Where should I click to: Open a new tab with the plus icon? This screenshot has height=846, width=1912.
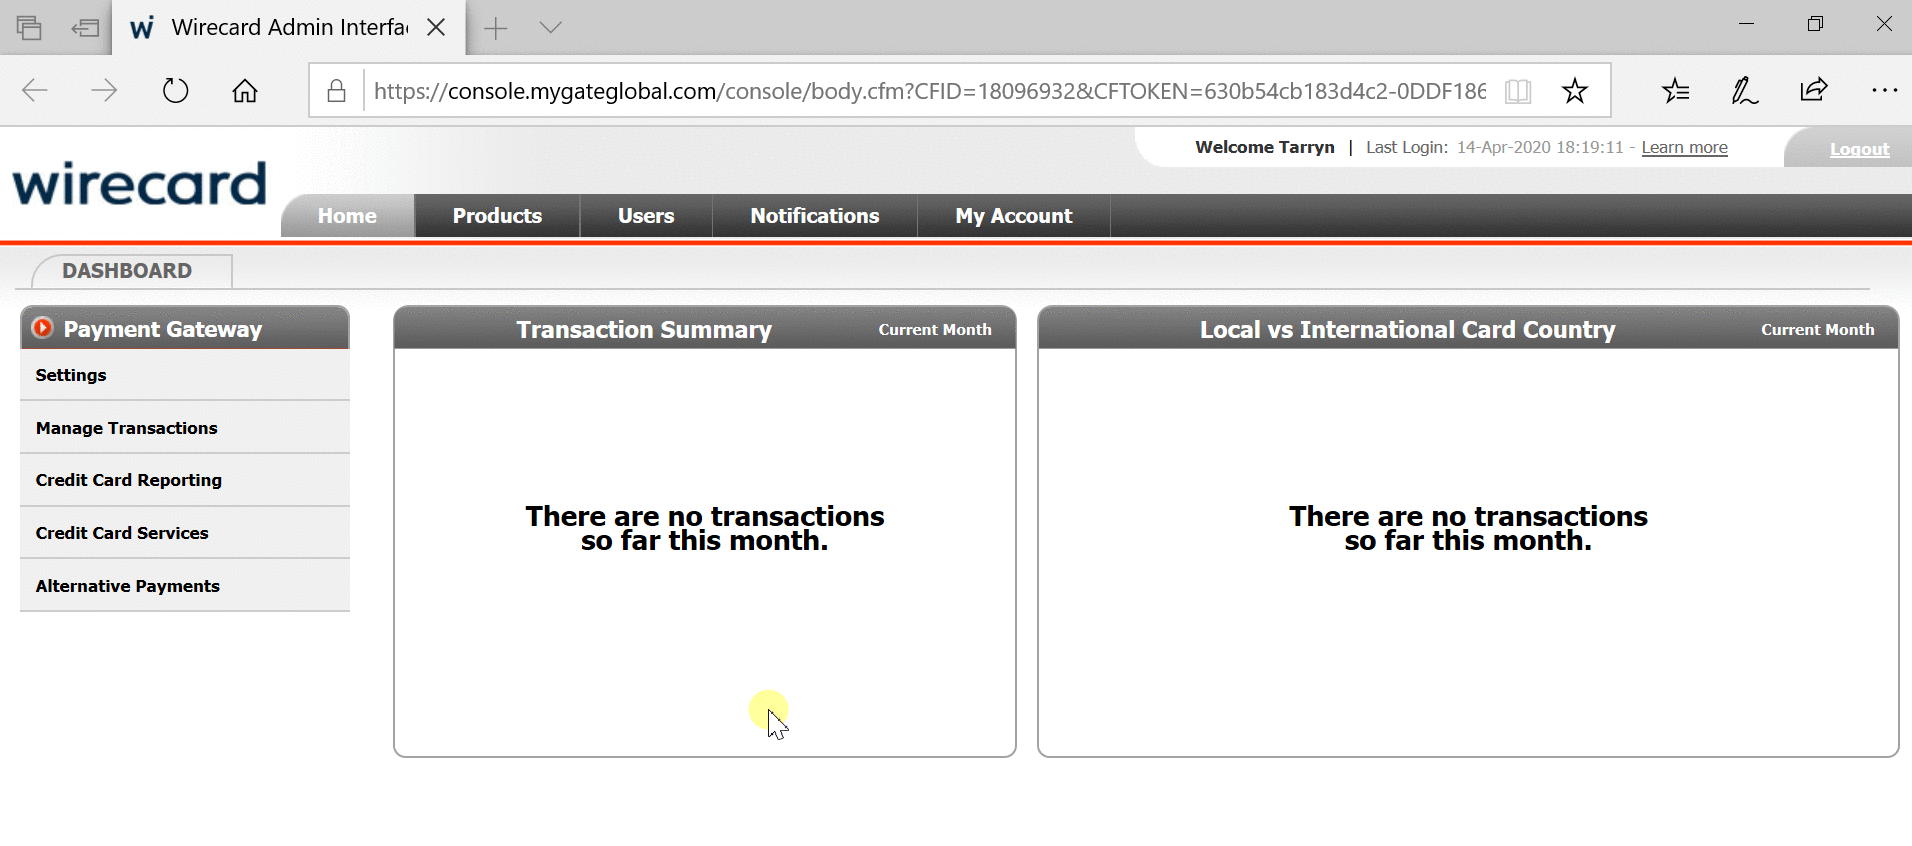[x=496, y=28]
